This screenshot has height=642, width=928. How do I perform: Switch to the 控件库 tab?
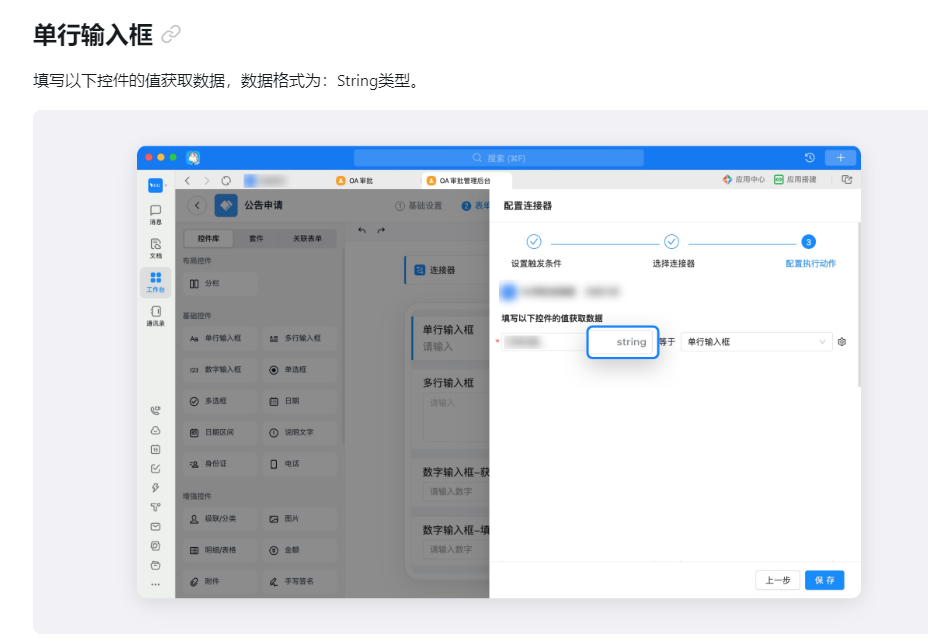(x=208, y=238)
